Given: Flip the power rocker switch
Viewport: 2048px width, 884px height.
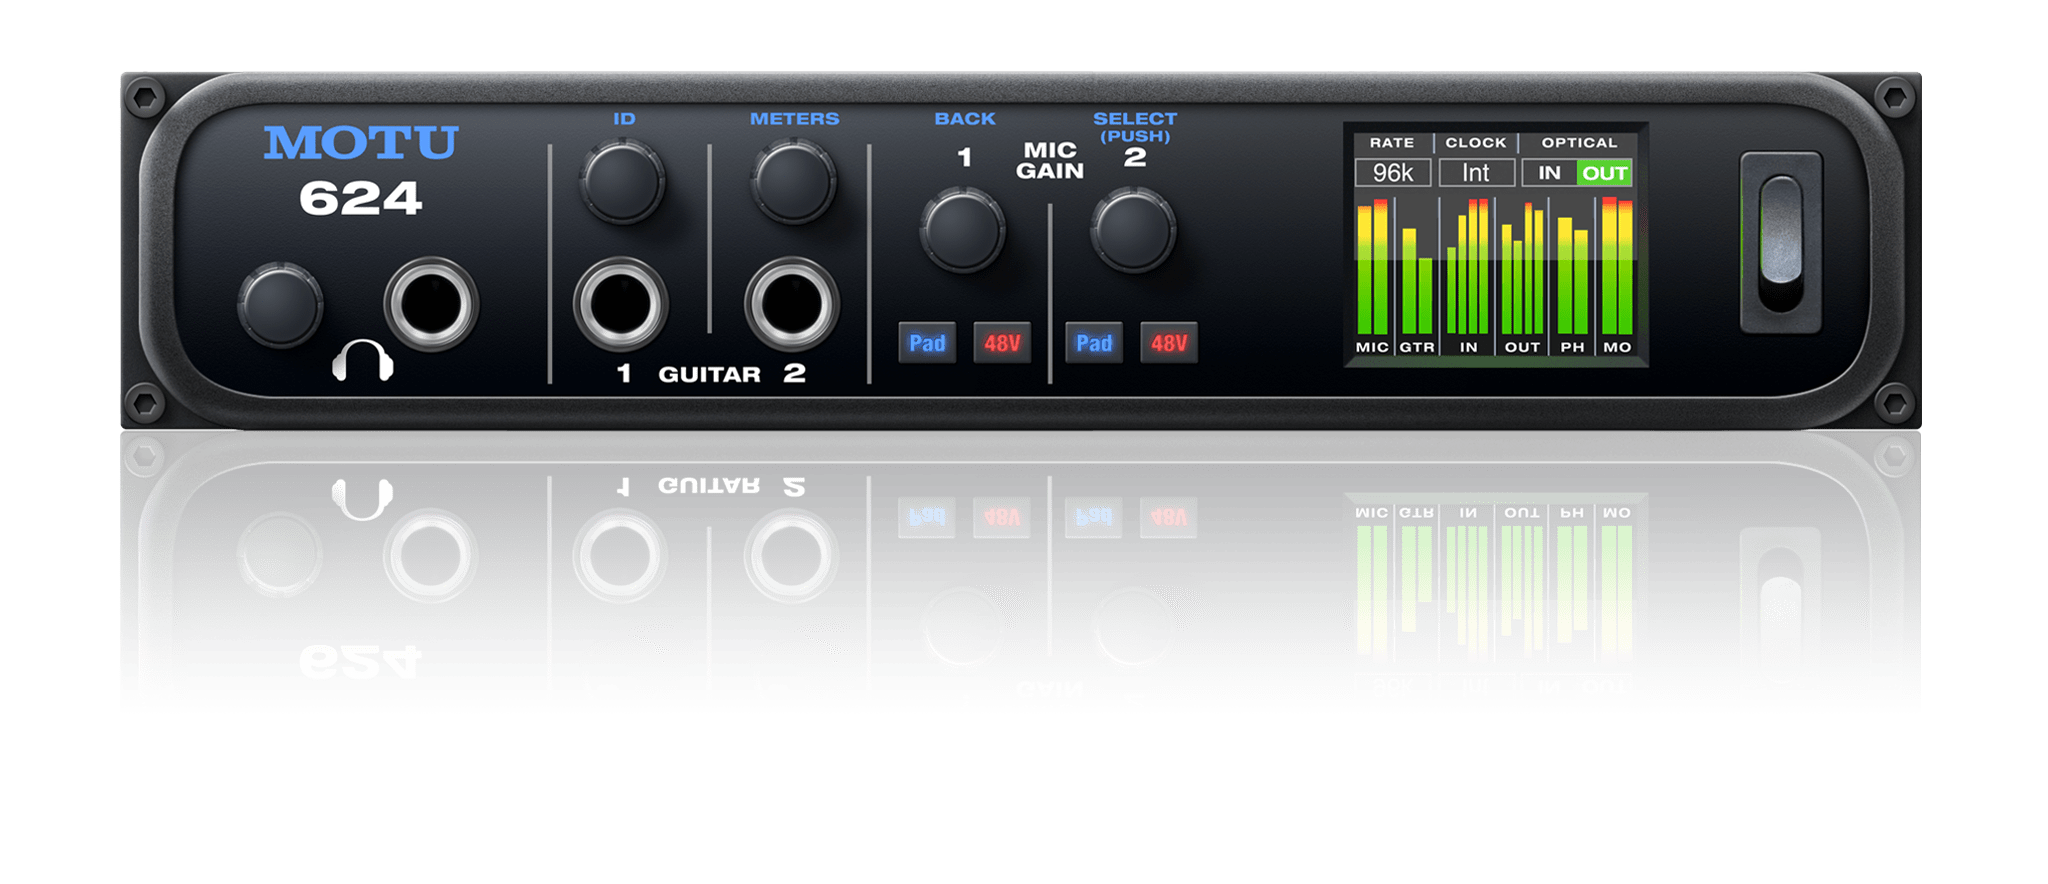Looking at the screenshot, I should coord(1780,242).
